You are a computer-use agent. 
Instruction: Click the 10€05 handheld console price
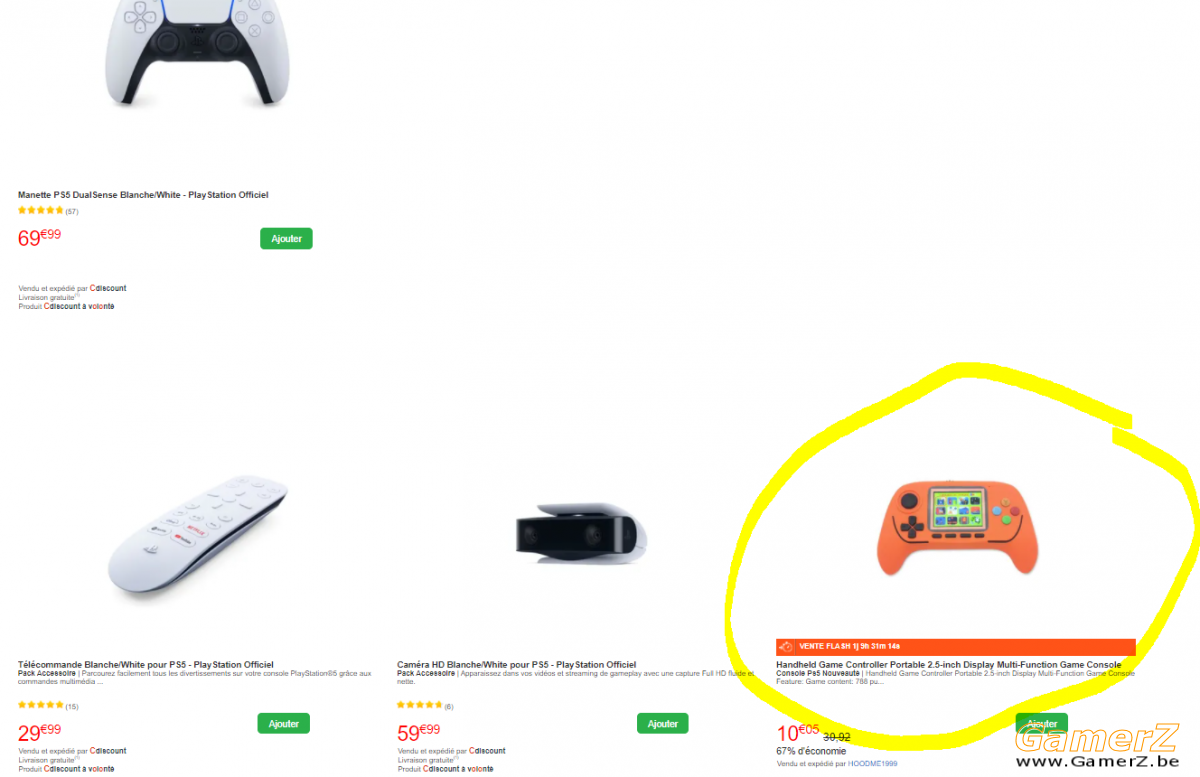[x=798, y=733]
